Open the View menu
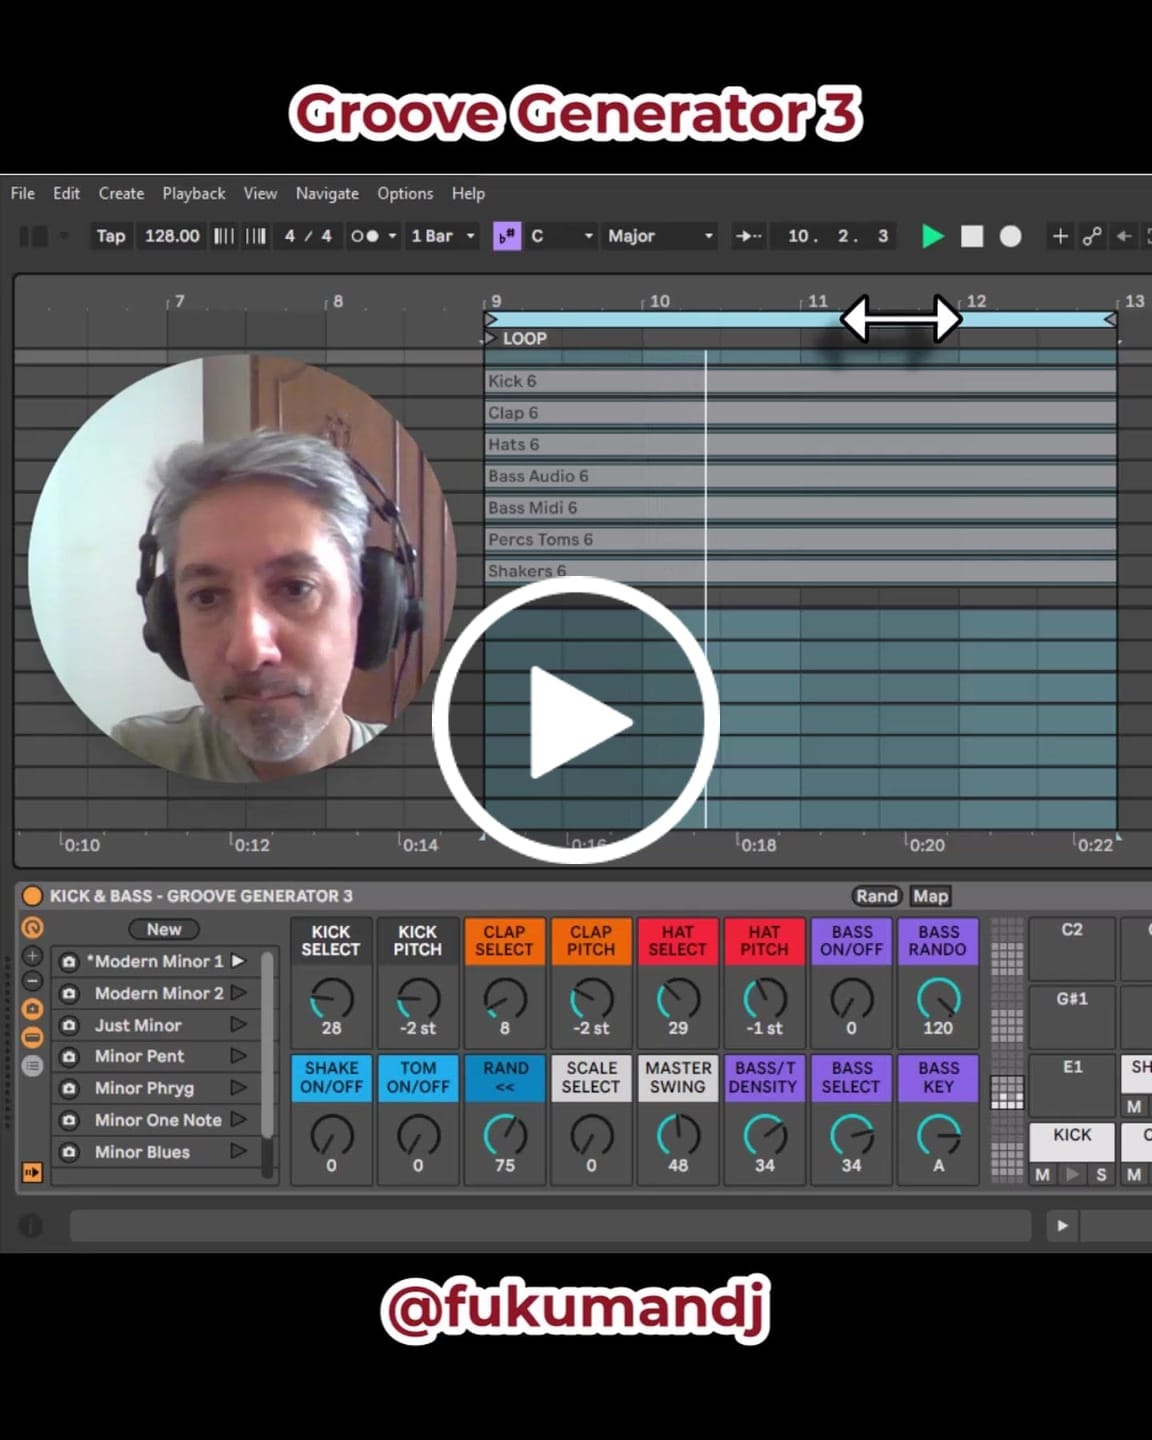This screenshot has width=1152, height=1440. tap(260, 193)
